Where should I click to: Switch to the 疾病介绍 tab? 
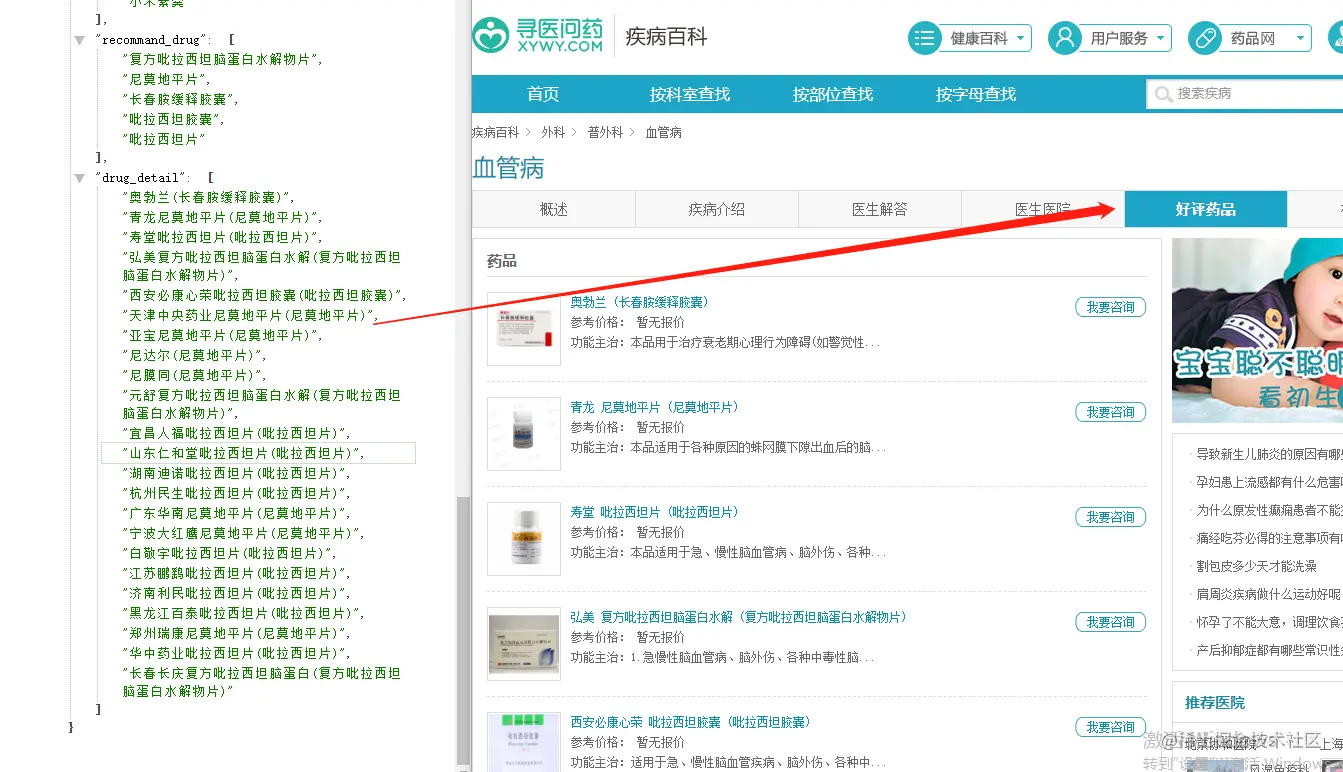tap(717, 209)
